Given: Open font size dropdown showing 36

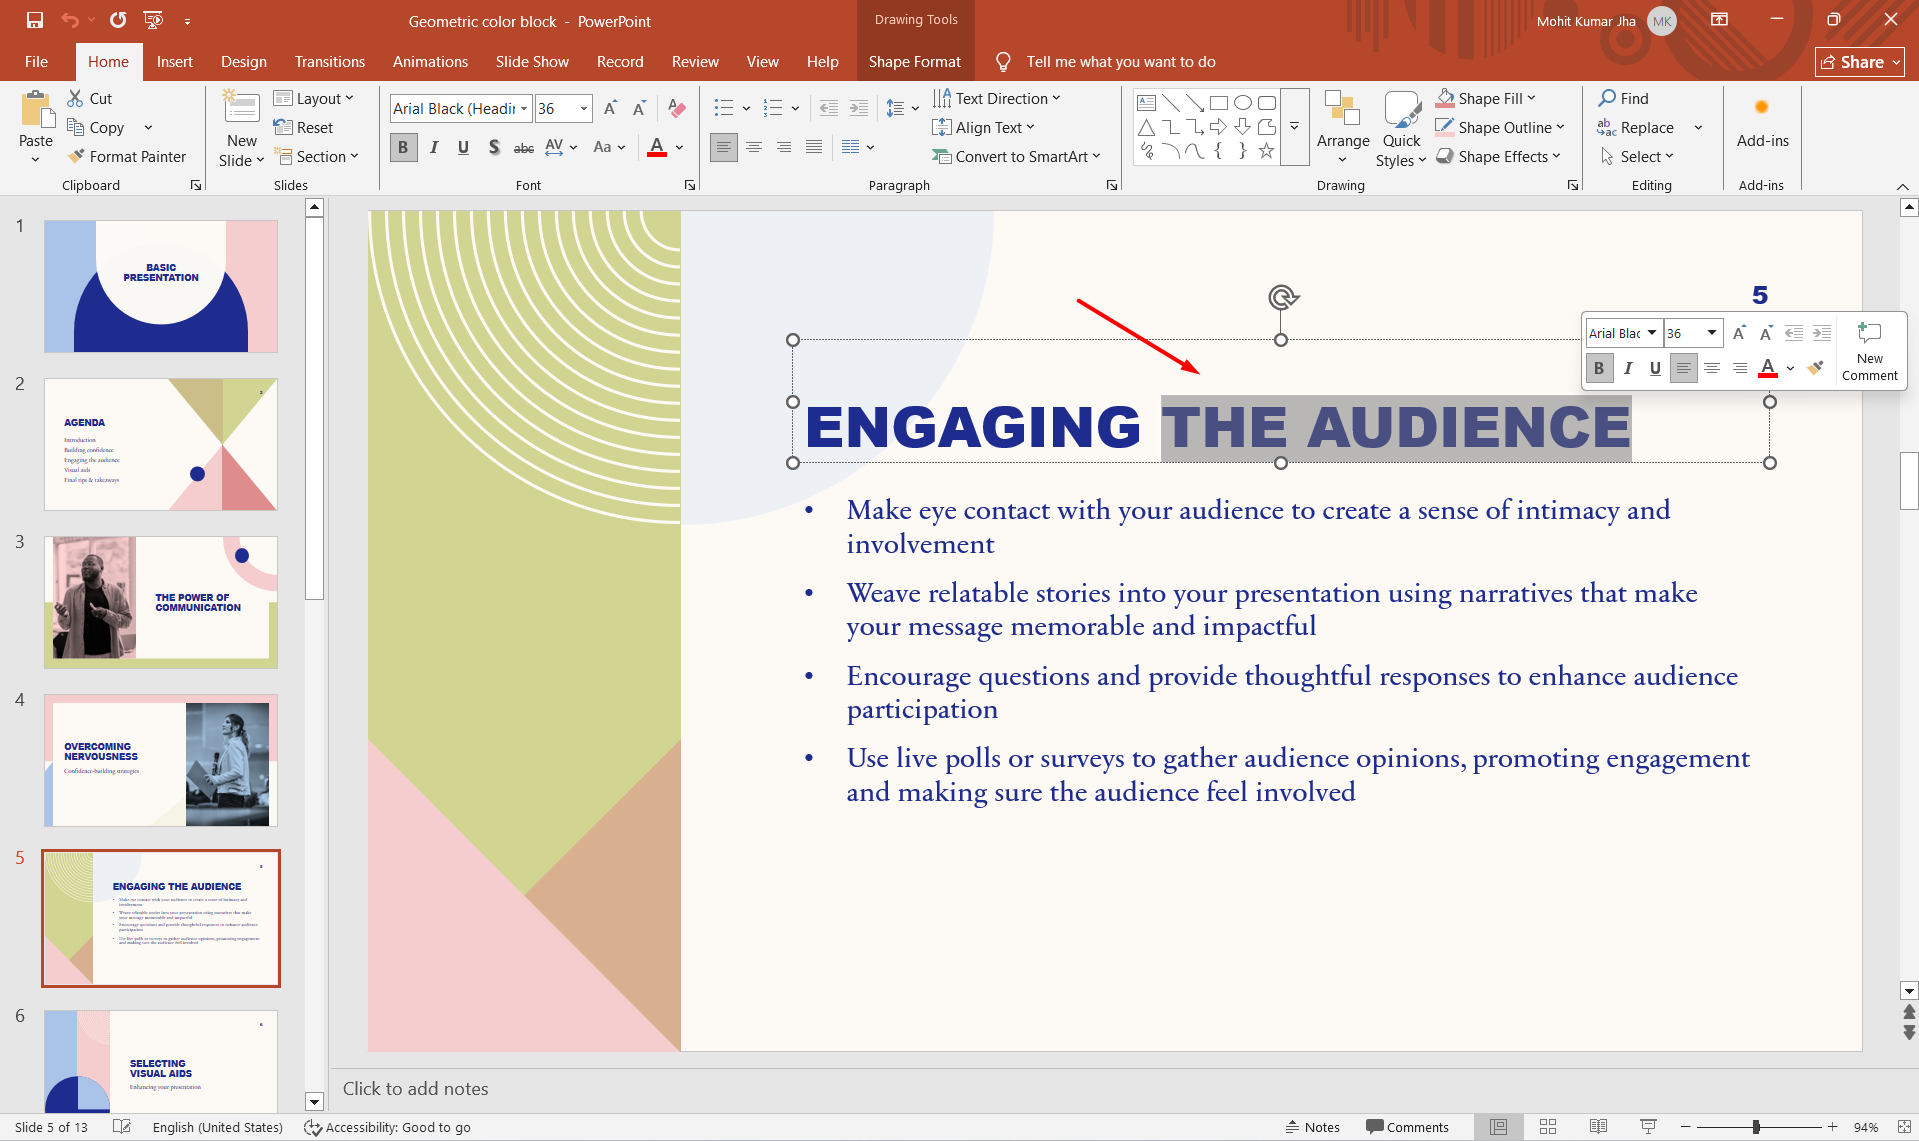Looking at the screenshot, I should click(584, 108).
